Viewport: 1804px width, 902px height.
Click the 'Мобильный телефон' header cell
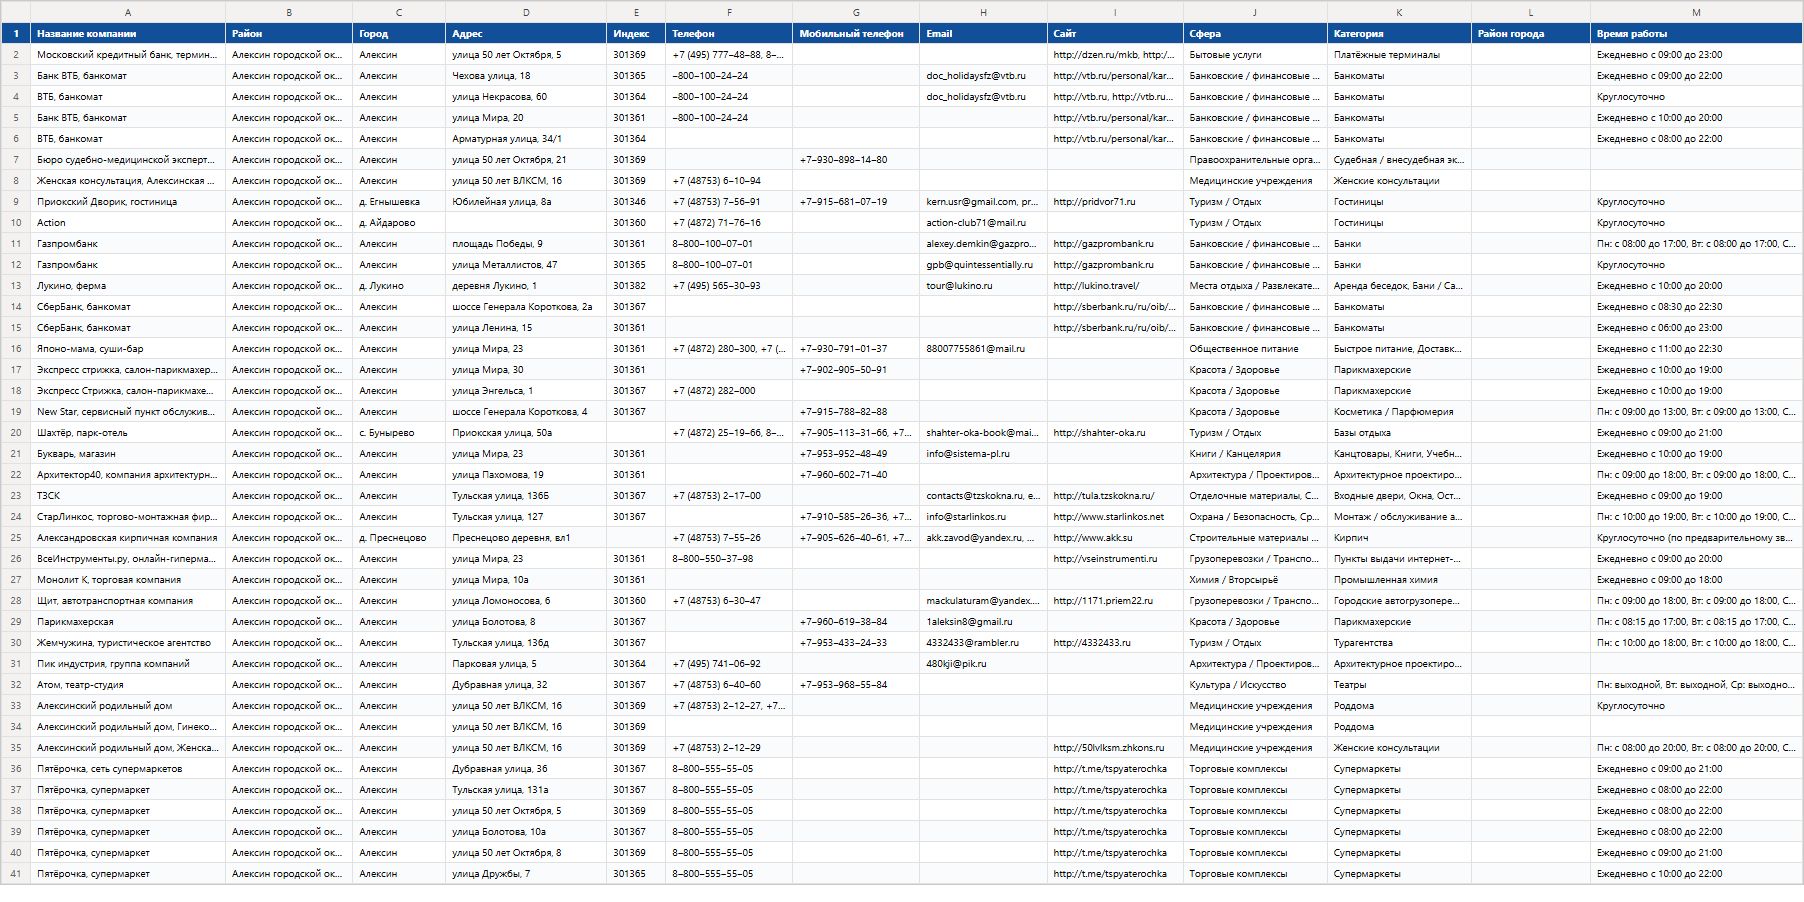tap(856, 33)
